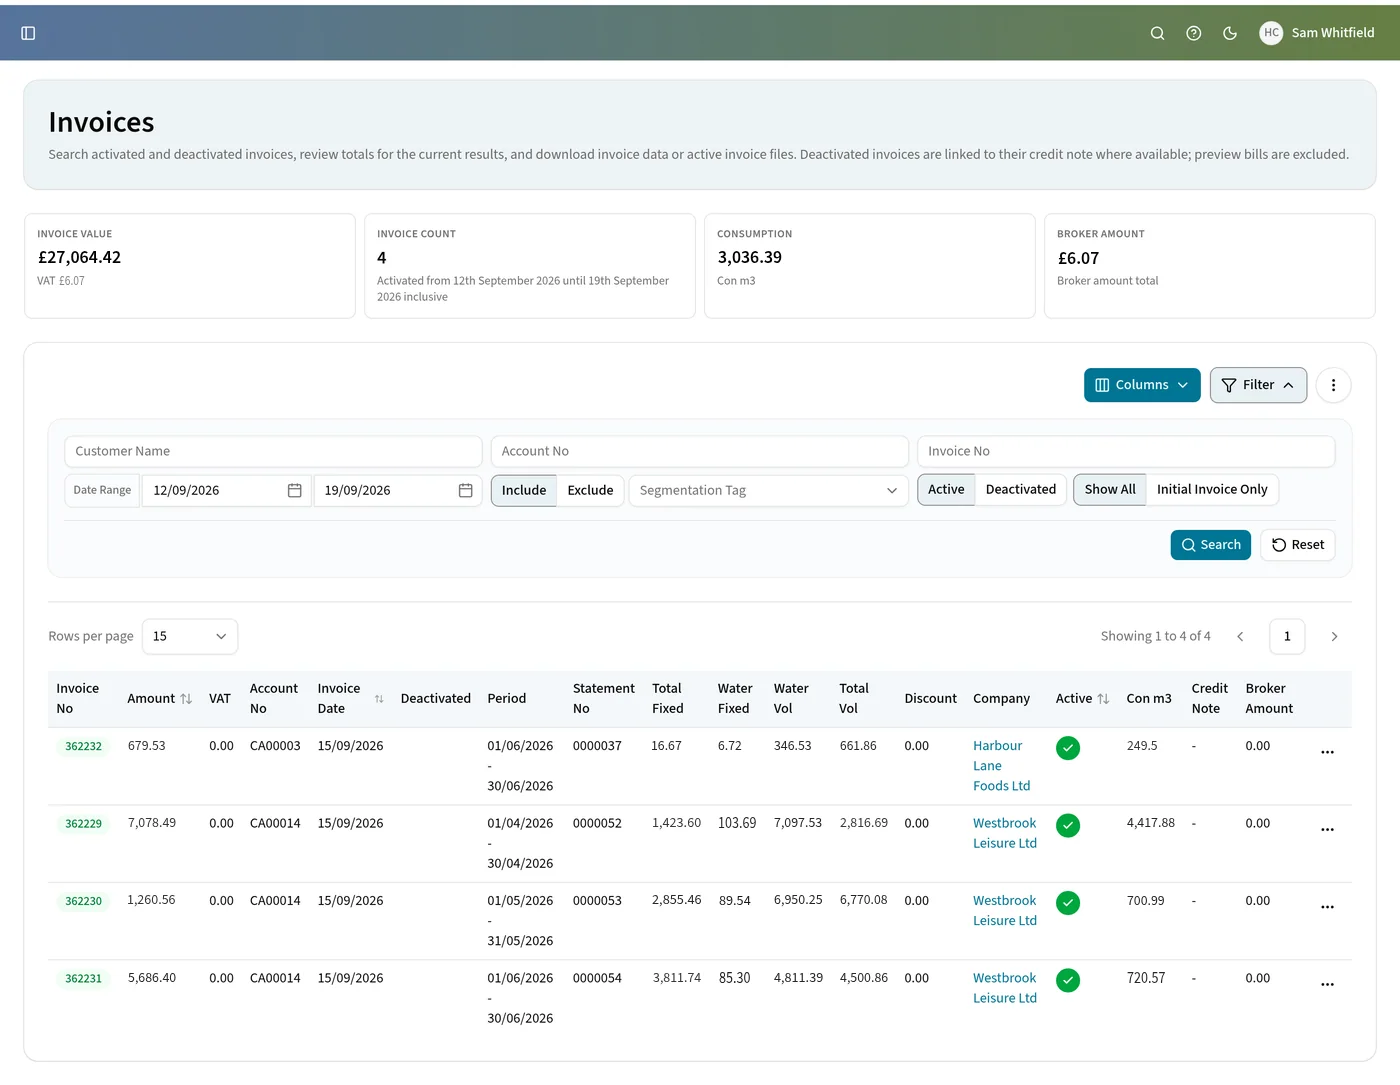
Task: Click amount 679.53 cell
Action: point(147,746)
